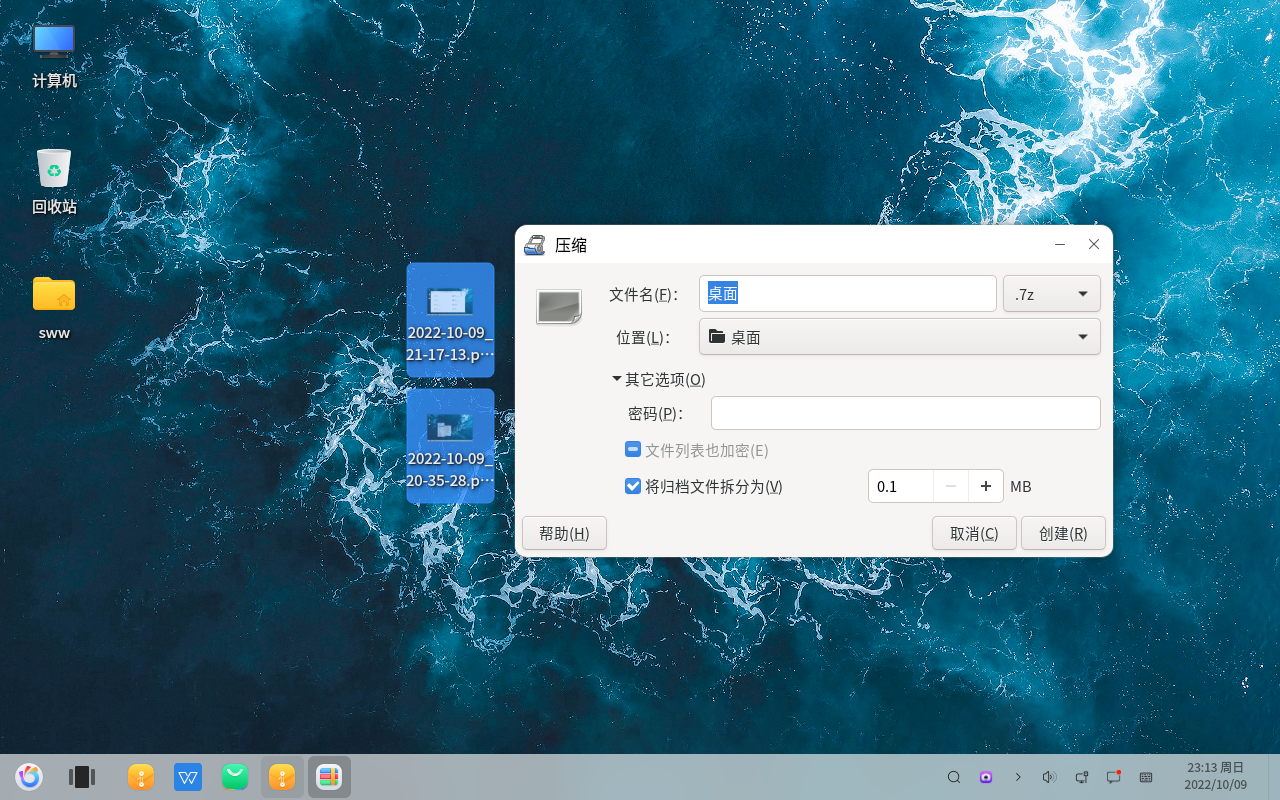Switch to the second yellow archive manager taskbar icon

pos(282,777)
